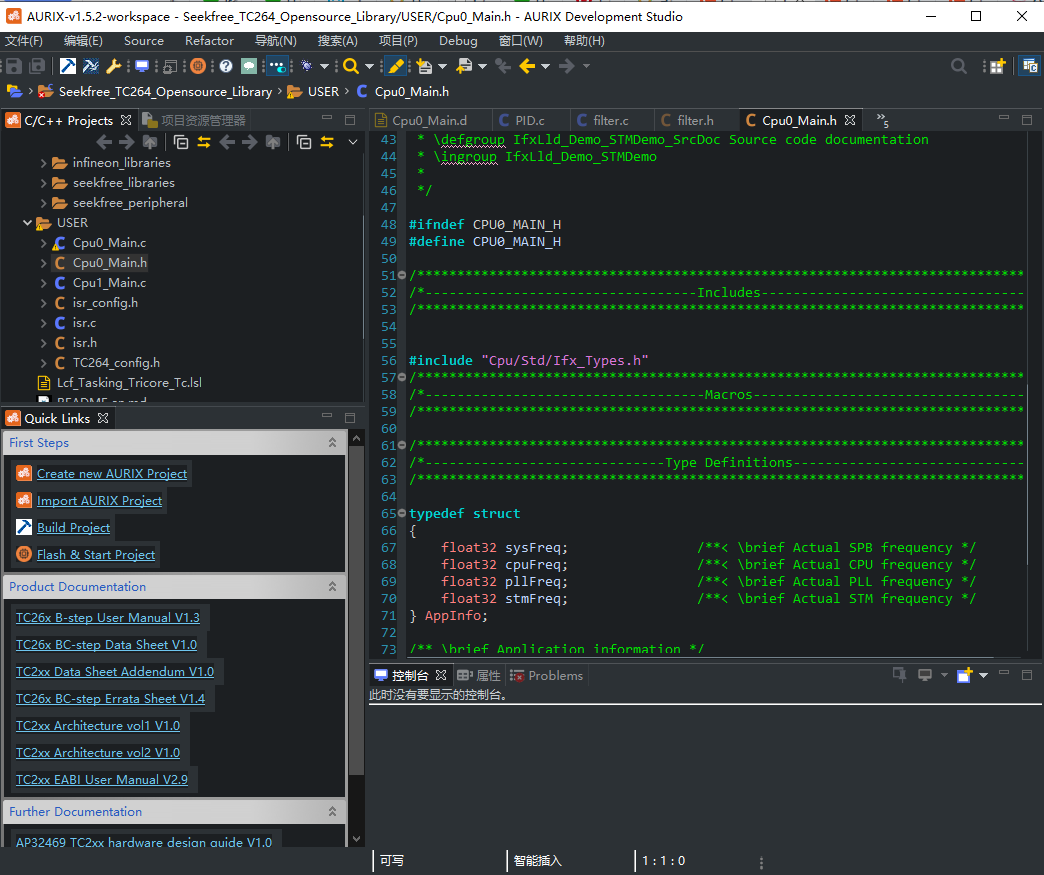The image size is (1044, 875).
Task: Collapse the USER folder in the project tree
Action: coord(28,222)
